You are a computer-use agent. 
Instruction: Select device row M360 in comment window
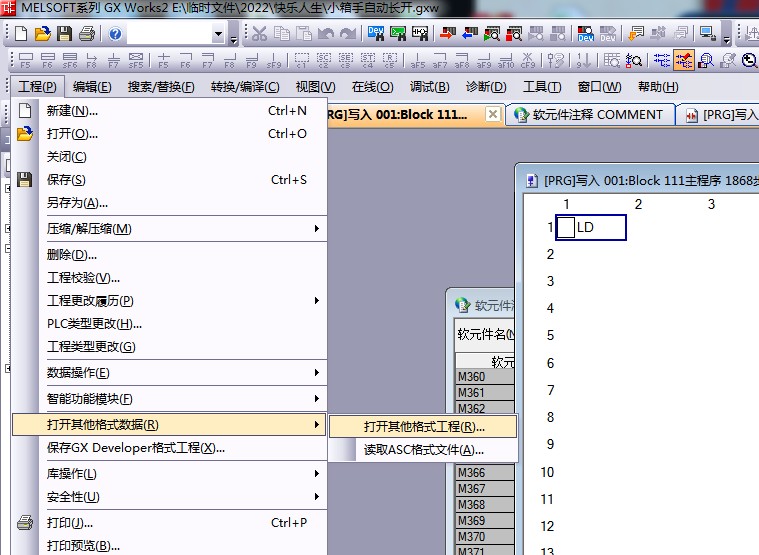click(x=485, y=377)
